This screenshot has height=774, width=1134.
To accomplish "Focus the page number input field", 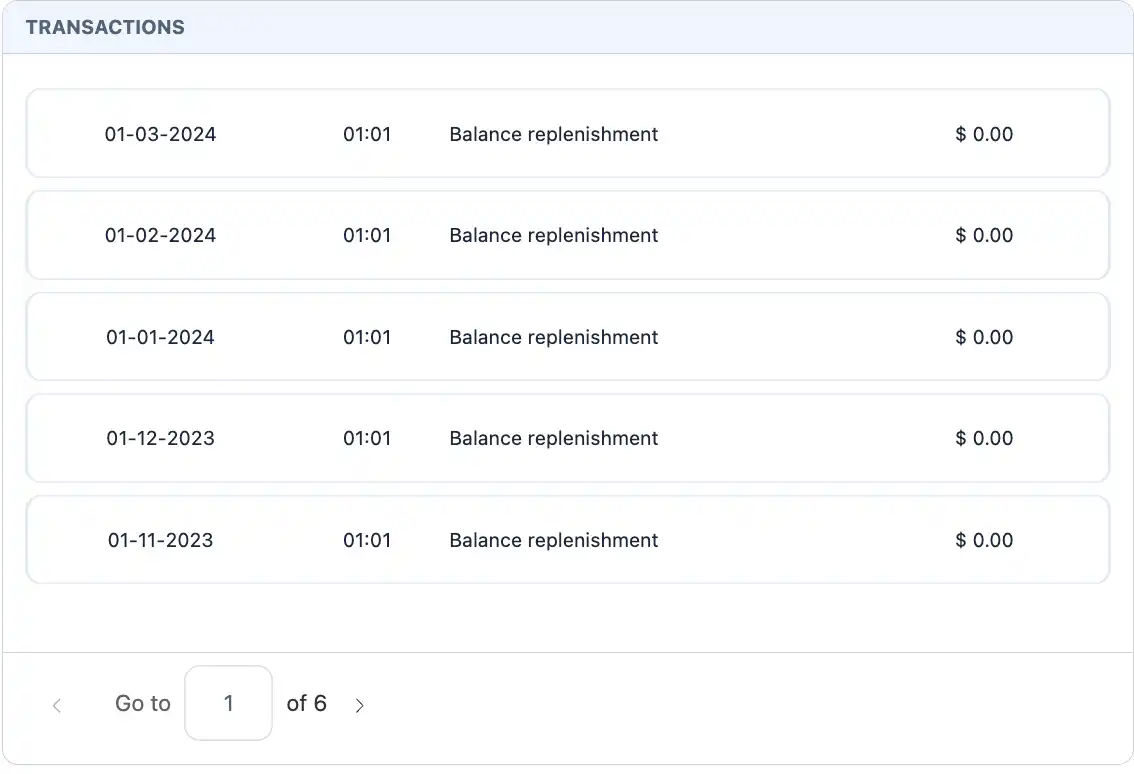I will pos(228,703).
